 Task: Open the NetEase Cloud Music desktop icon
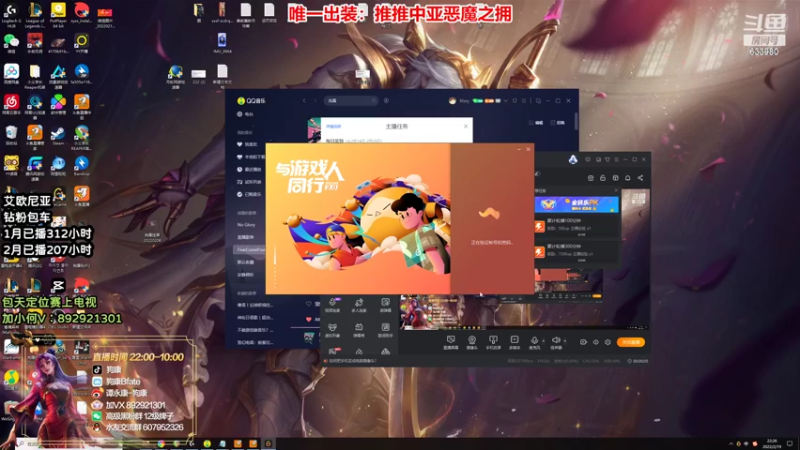pos(11,105)
